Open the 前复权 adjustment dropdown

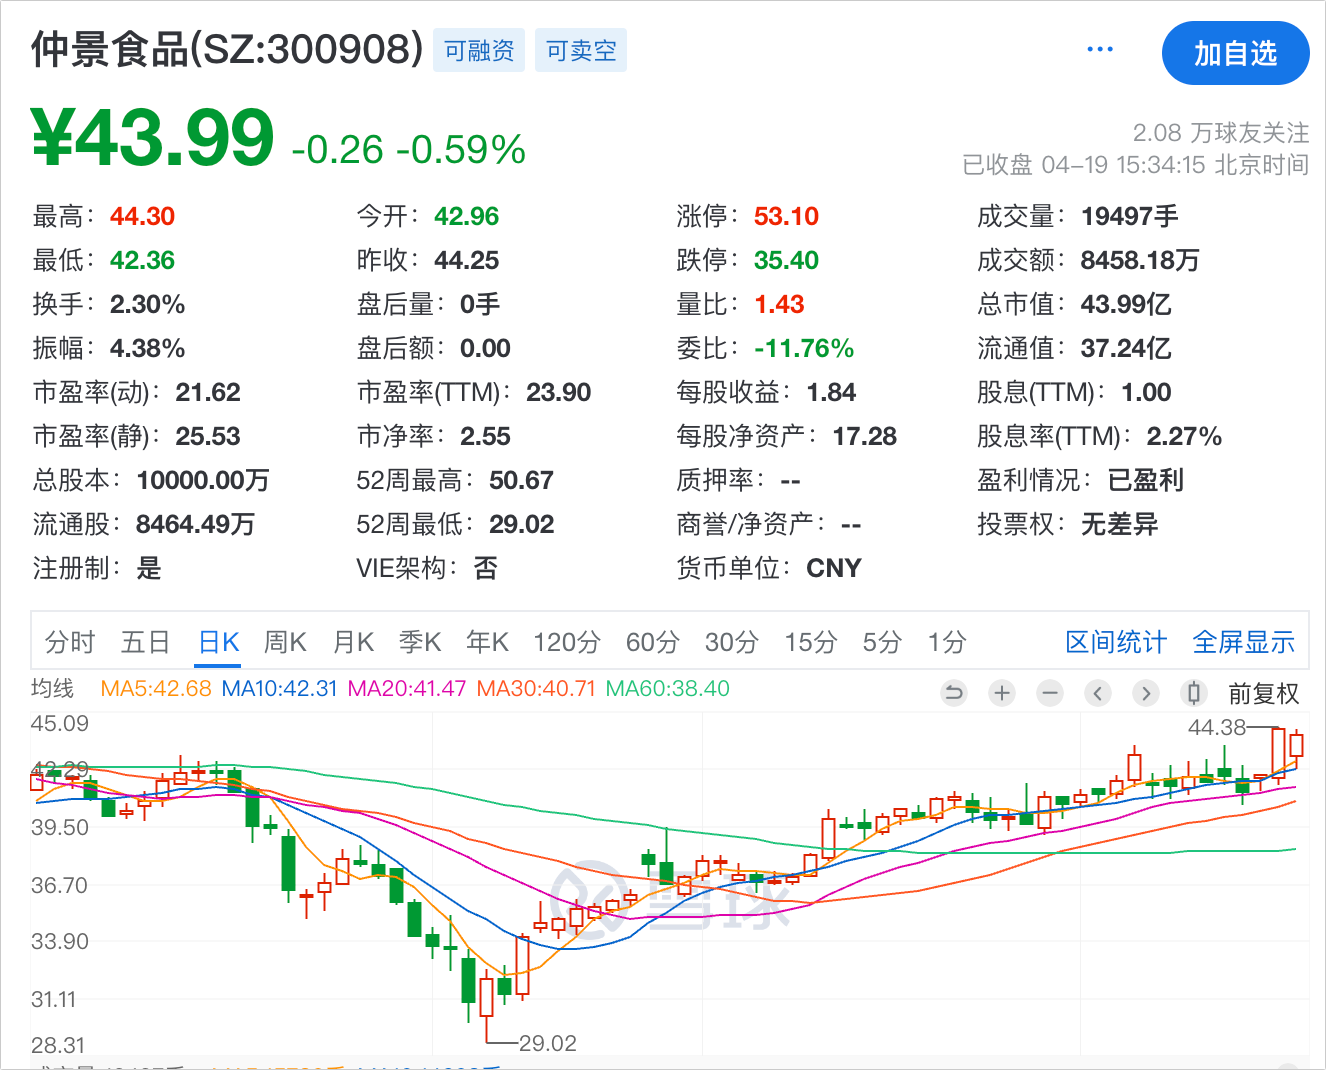point(1263,693)
